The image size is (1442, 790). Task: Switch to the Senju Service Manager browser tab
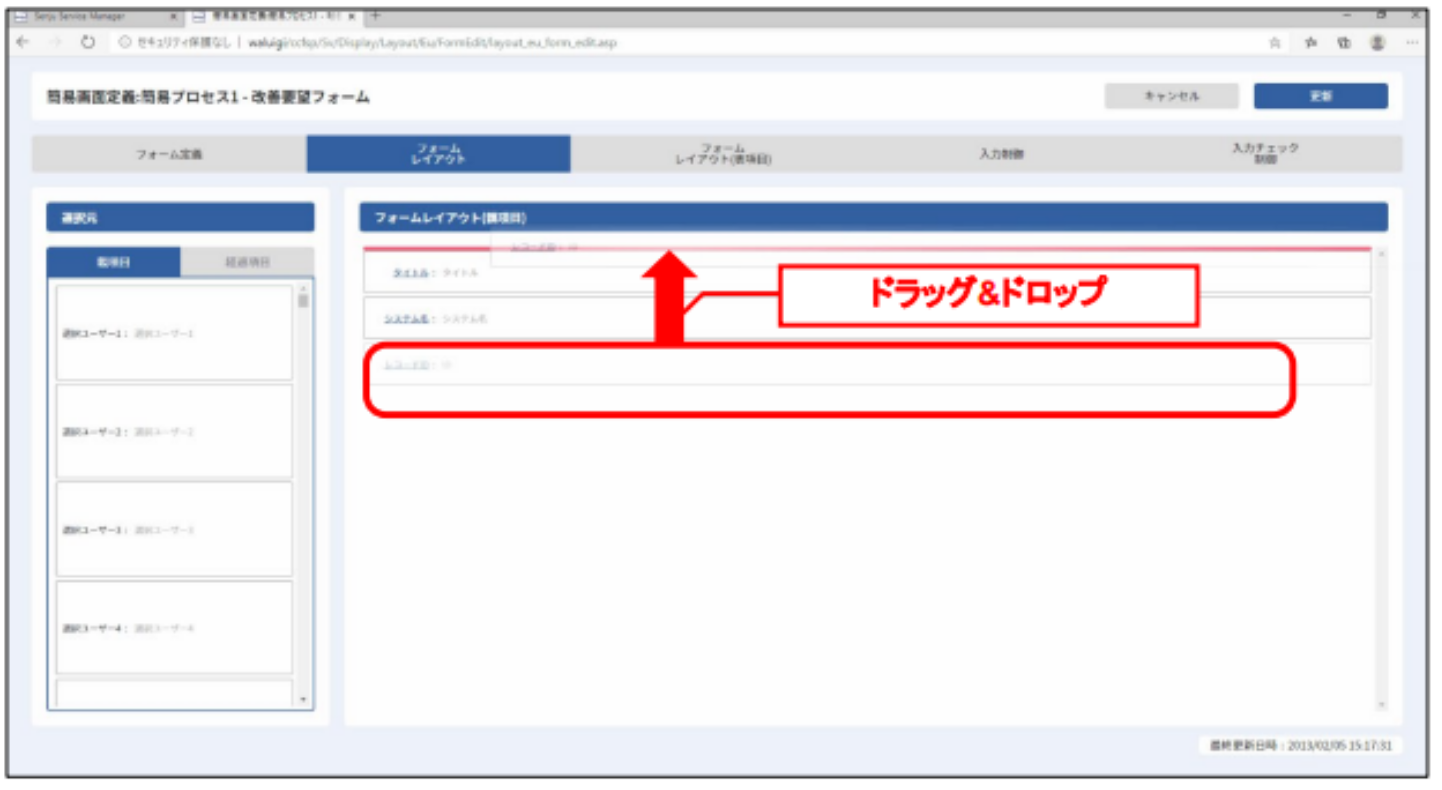click(96, 17)
